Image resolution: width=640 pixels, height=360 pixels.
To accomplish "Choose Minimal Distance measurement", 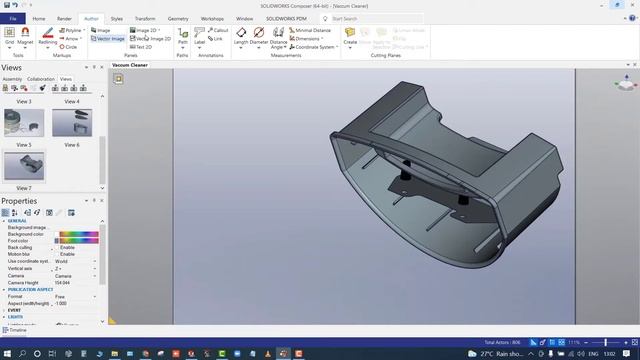I will (x=310, y=30).
